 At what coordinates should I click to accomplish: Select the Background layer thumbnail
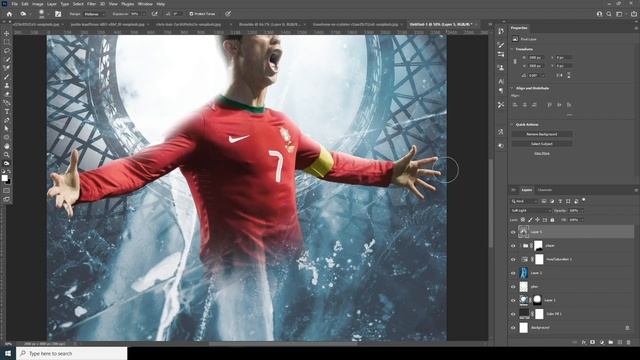524,327
